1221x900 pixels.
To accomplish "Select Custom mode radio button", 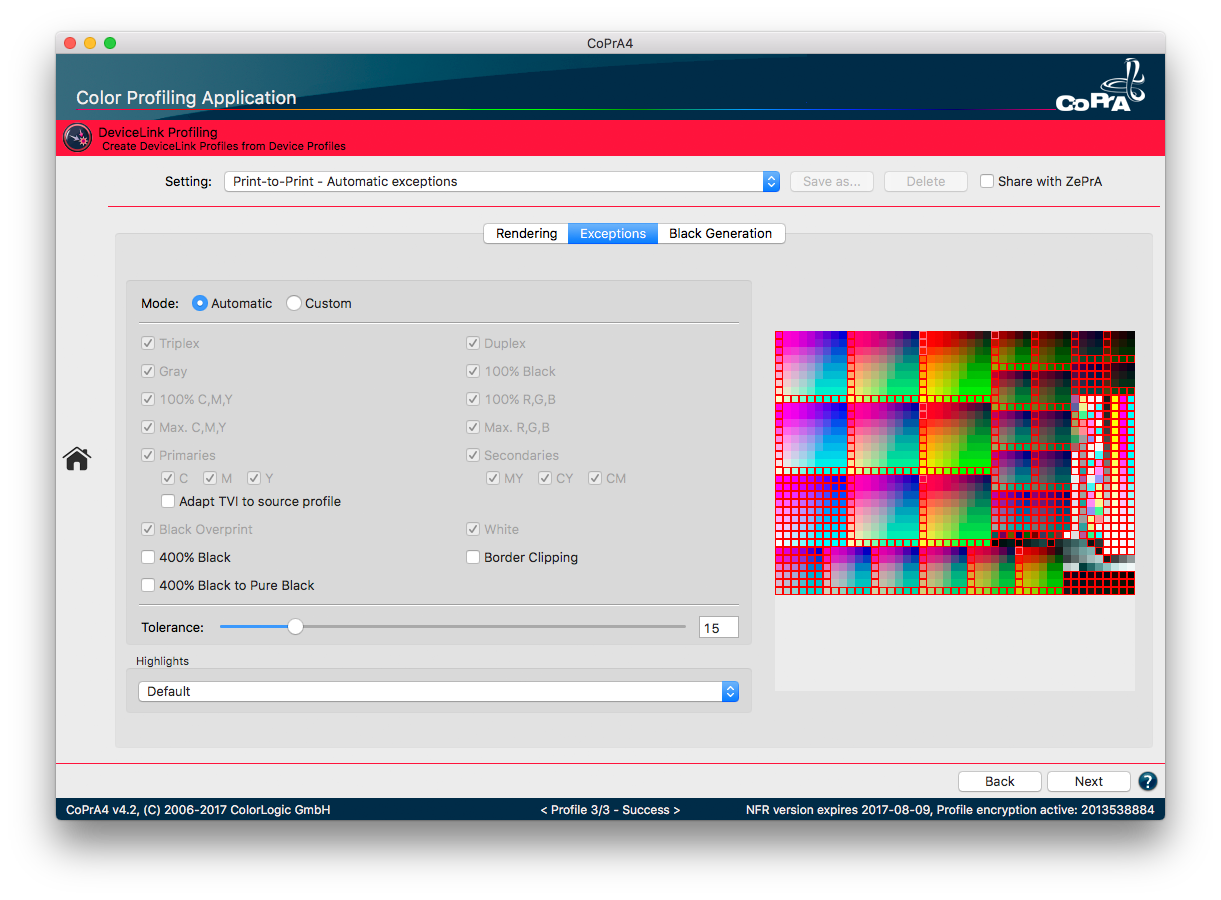I will point(294,303).
